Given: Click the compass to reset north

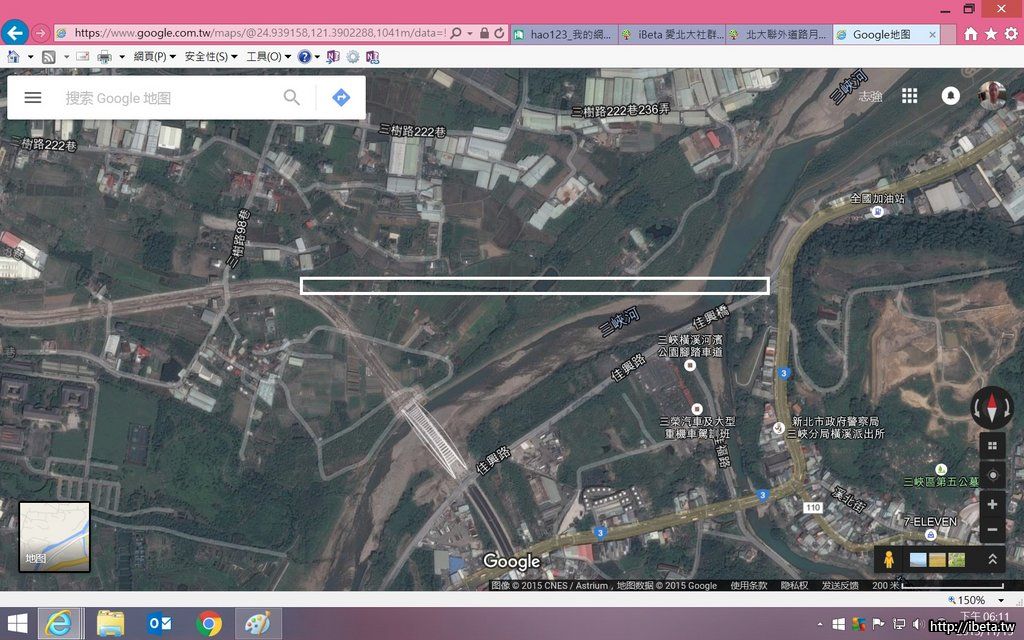Looking at the screenshot, I should pyautogui.click(x=992, y=408).
